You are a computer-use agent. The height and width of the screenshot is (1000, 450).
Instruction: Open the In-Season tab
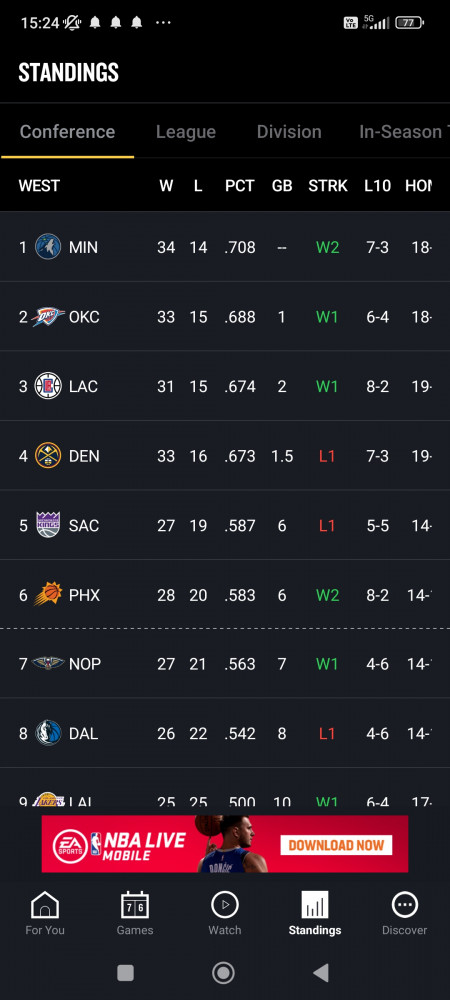pyautogui.click(x=404, y=132)
